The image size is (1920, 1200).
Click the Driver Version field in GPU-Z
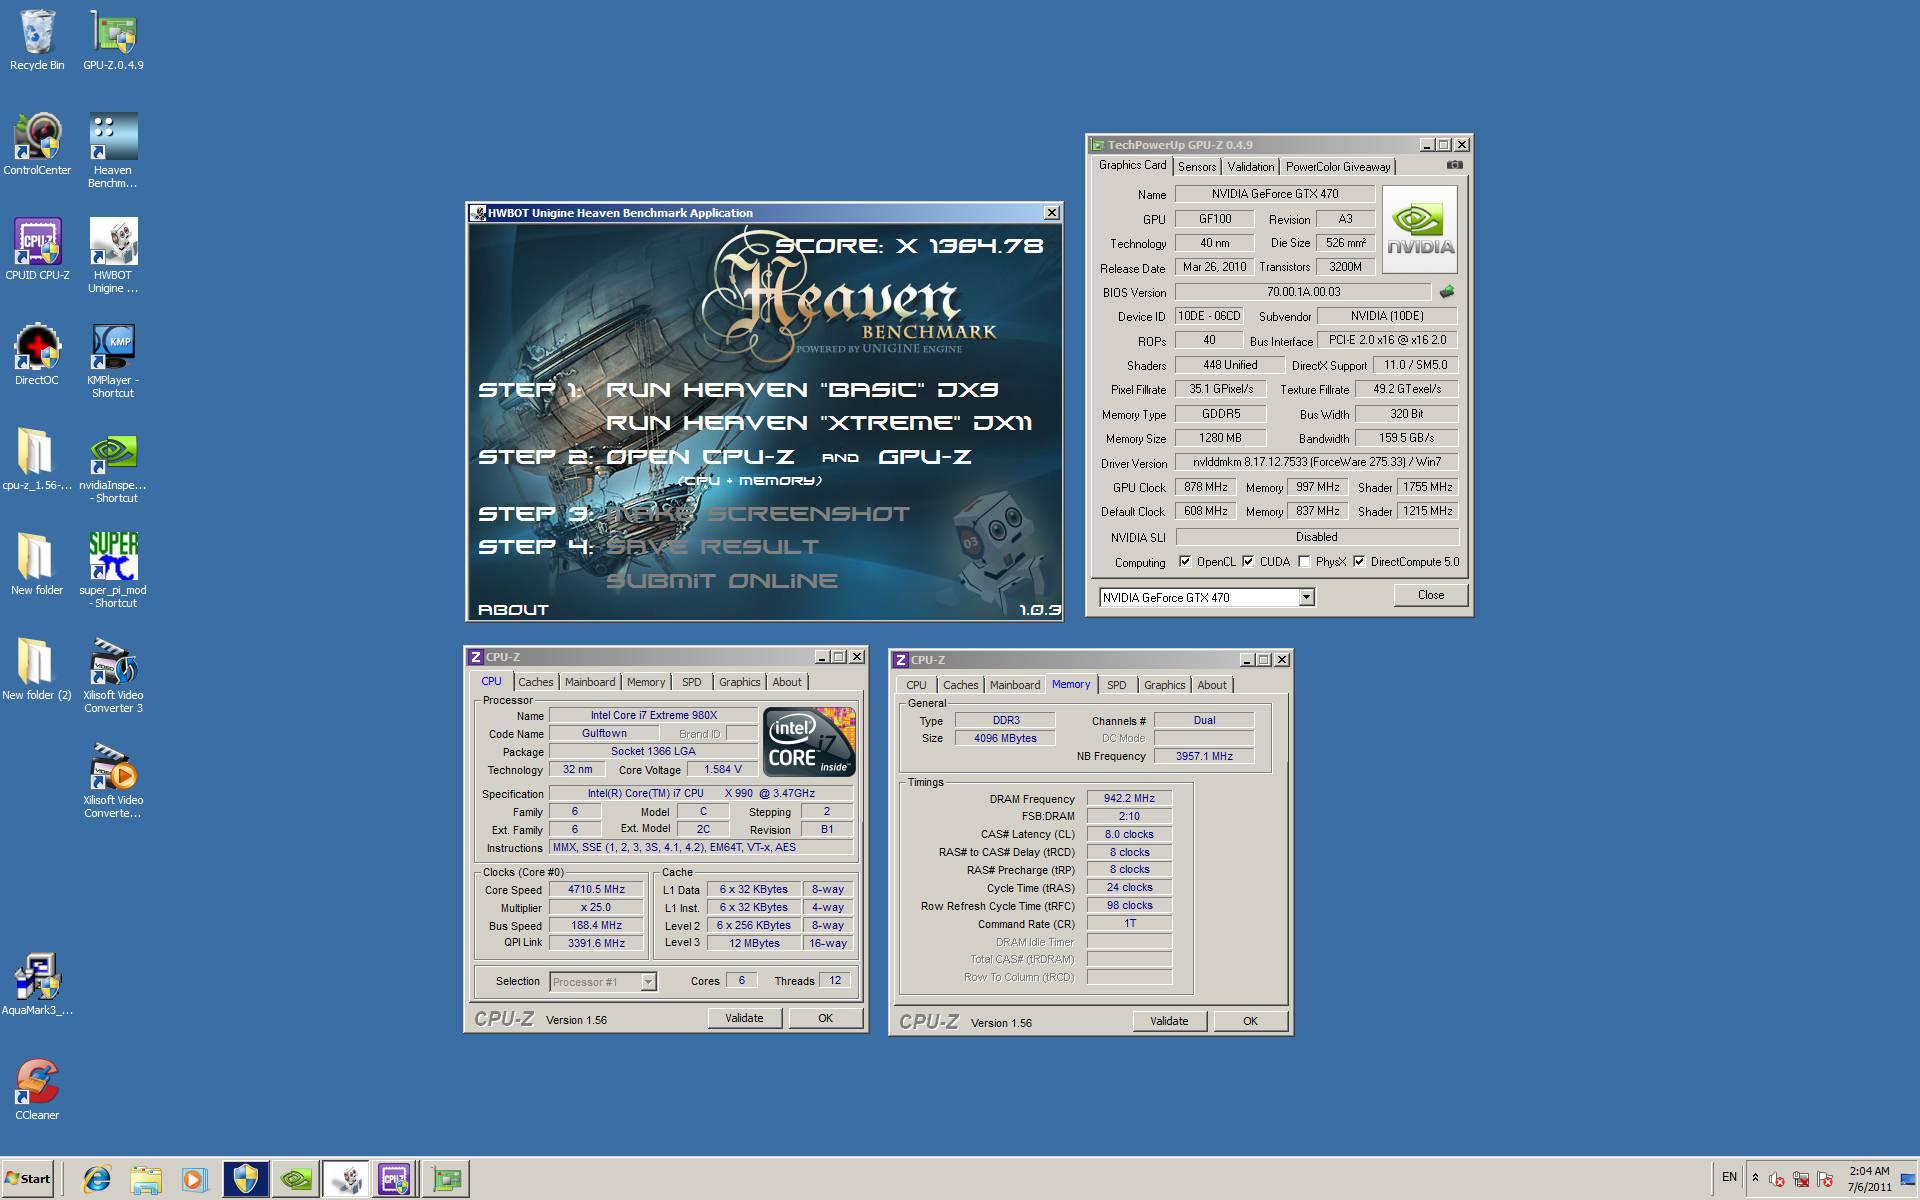[x=1316, y=462]
